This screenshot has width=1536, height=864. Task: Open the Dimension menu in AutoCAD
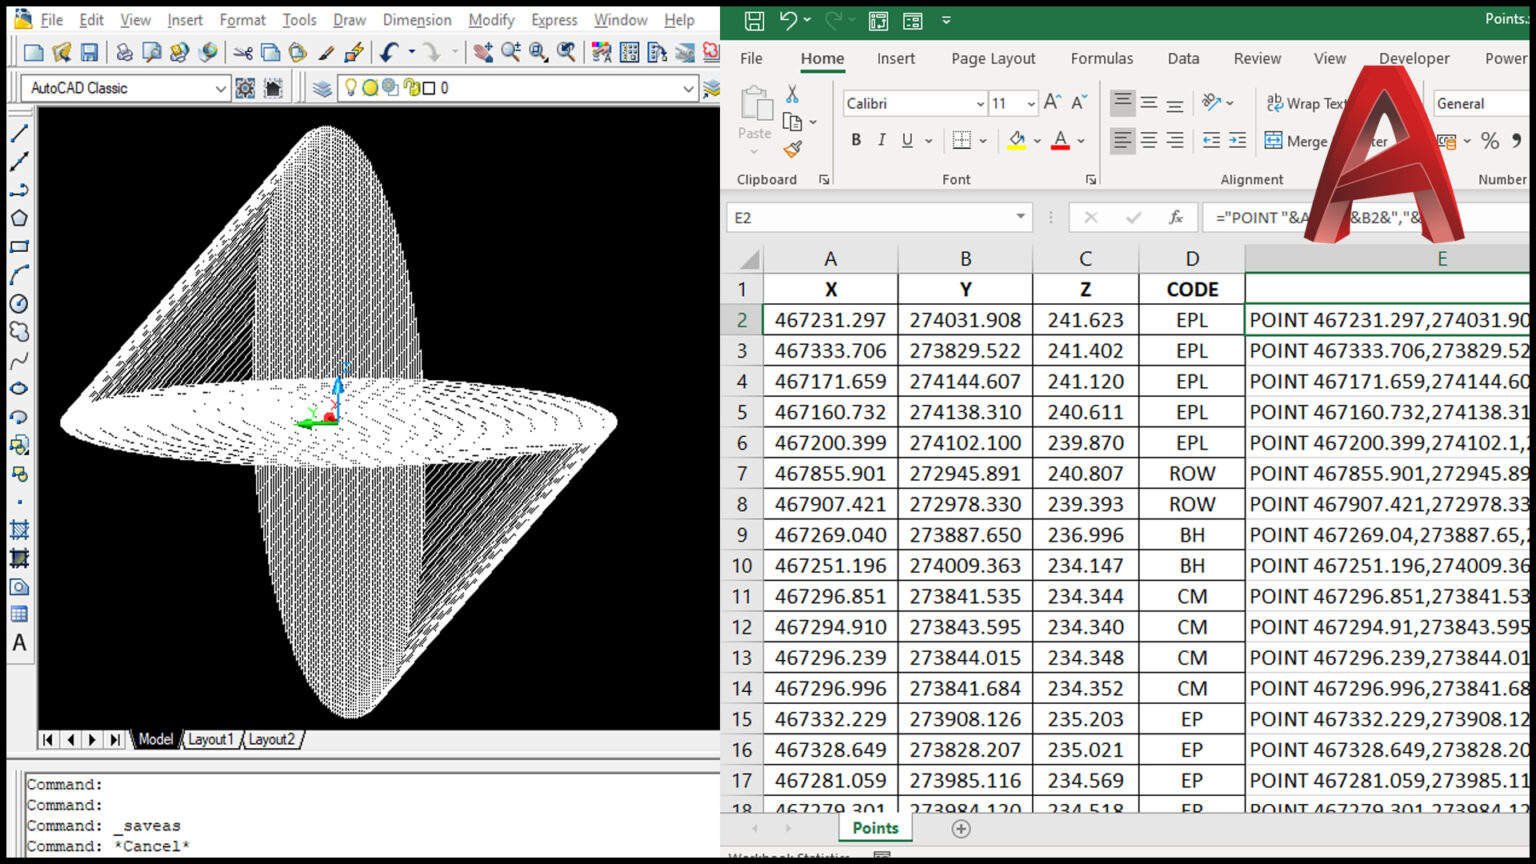(417, 19)
